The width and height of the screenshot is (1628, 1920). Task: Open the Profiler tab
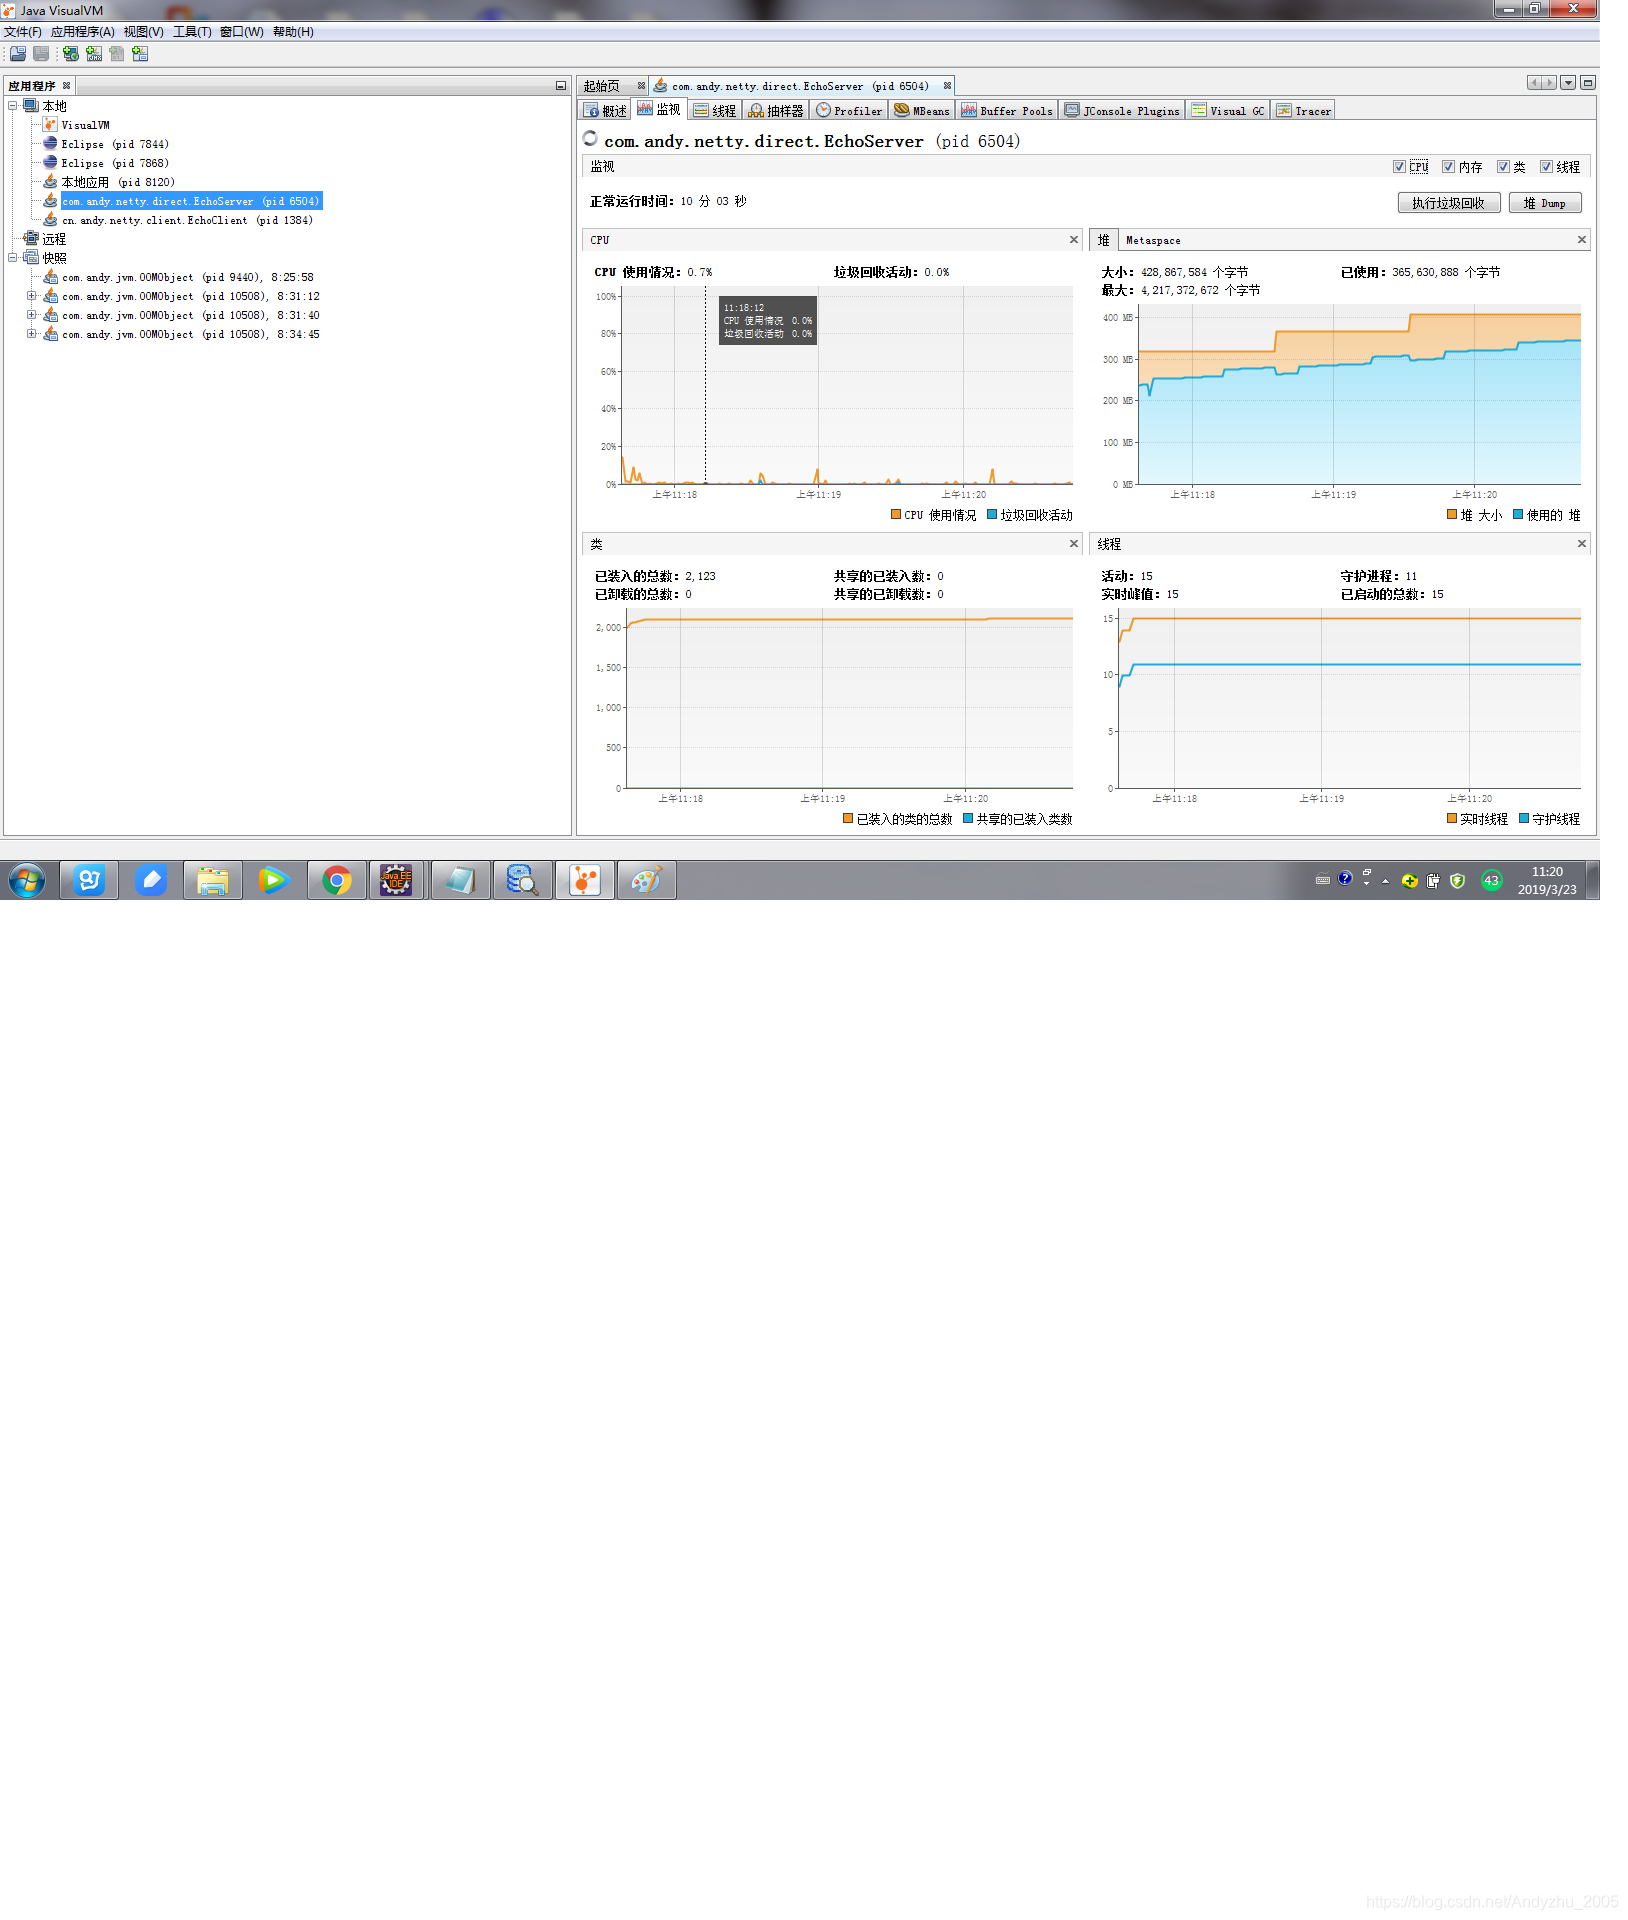[x=849, y=111]
